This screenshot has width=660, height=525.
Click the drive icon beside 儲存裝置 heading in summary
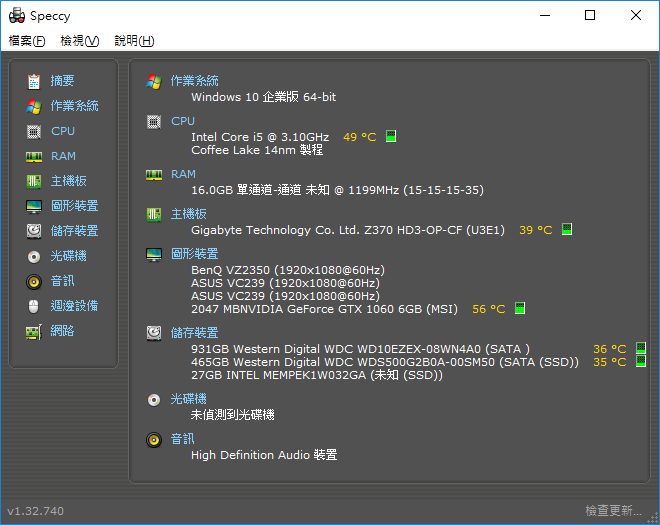coord(154,333)
